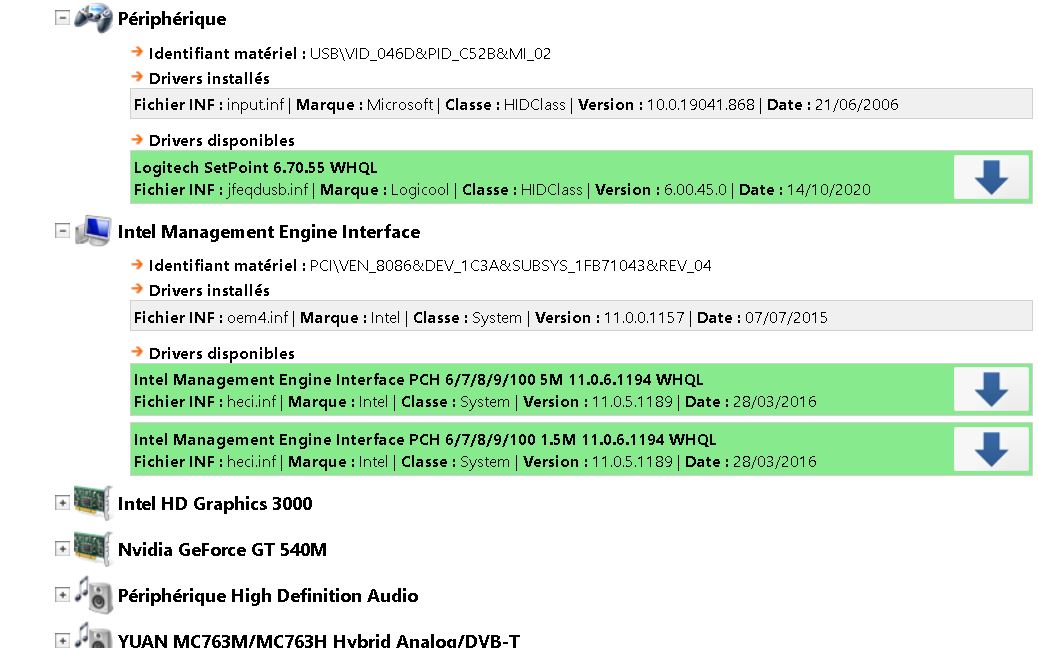
Task: Expand the YUAN MC763M/MC763H Hybrid entry
Action: coord(62,640)
